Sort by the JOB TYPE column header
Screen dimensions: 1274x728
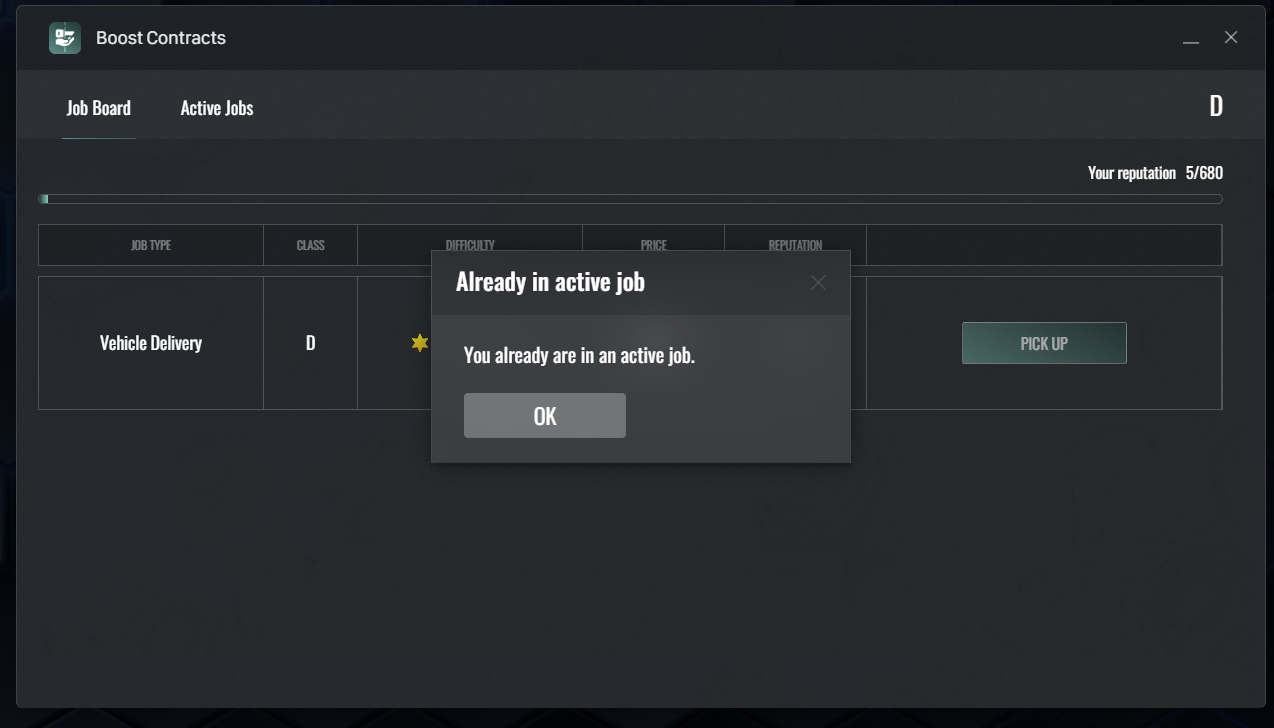(150, 244)
